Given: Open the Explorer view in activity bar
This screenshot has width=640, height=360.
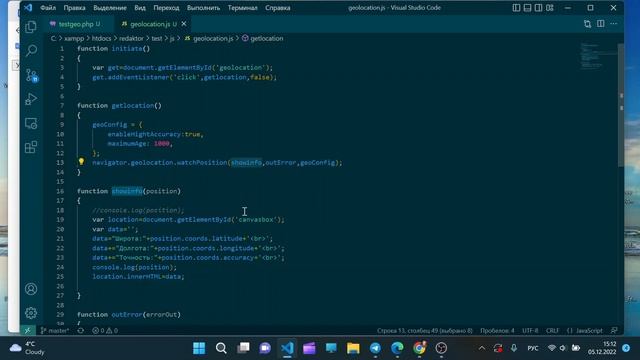Looking at the screenshot, I should (x=31, y=27).
